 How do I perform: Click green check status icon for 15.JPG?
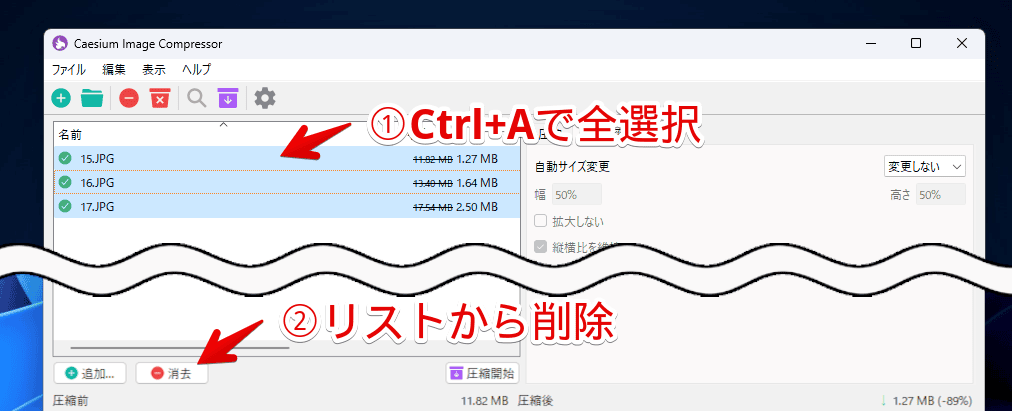click(x=65, y=158)
